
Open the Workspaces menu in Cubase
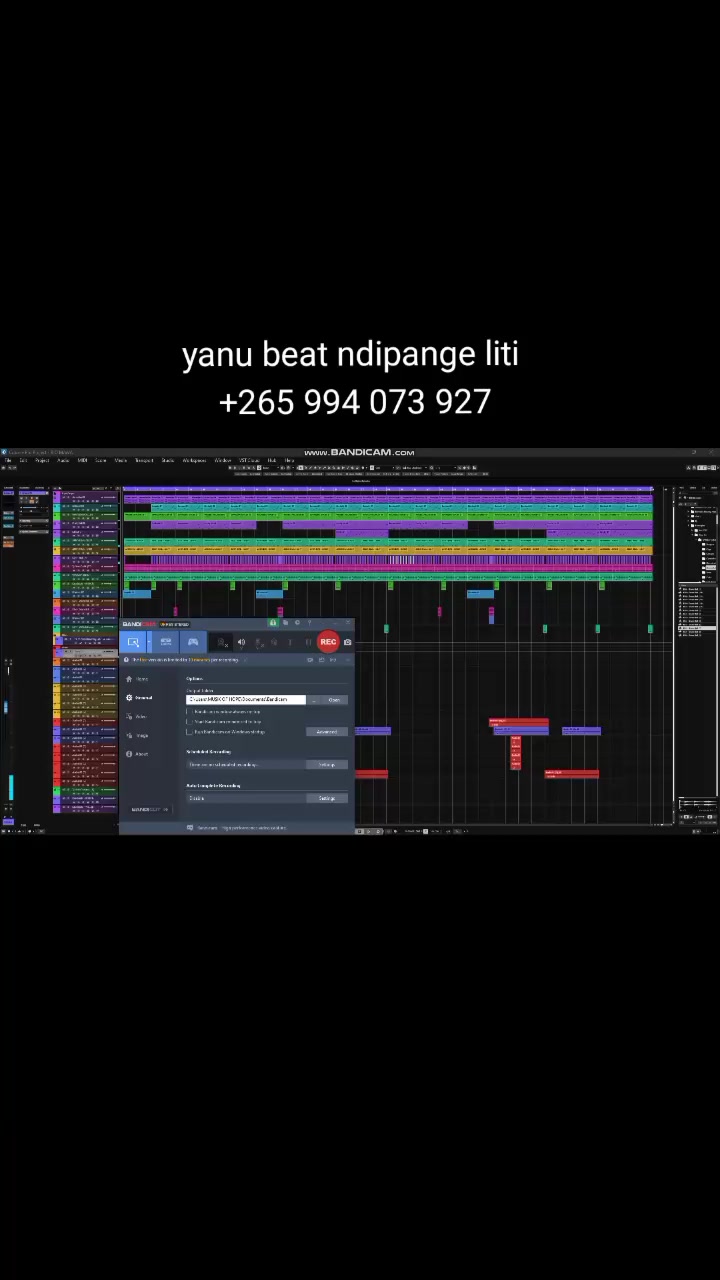[194, 460]
